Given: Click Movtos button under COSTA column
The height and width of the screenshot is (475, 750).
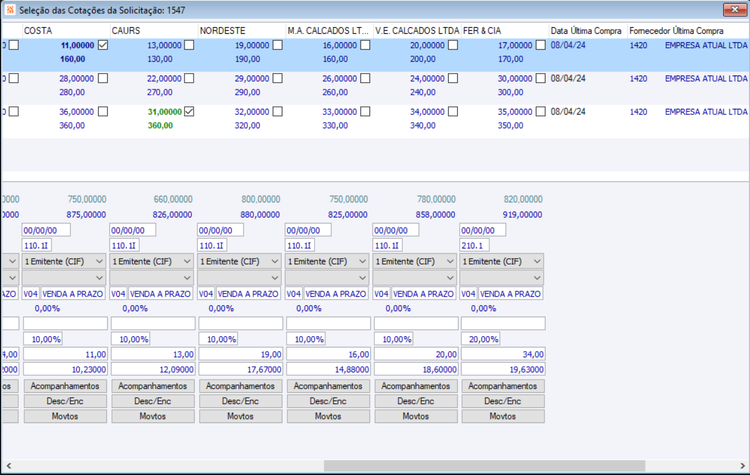Looking at the screenshot, I should (x=65, y=417).
